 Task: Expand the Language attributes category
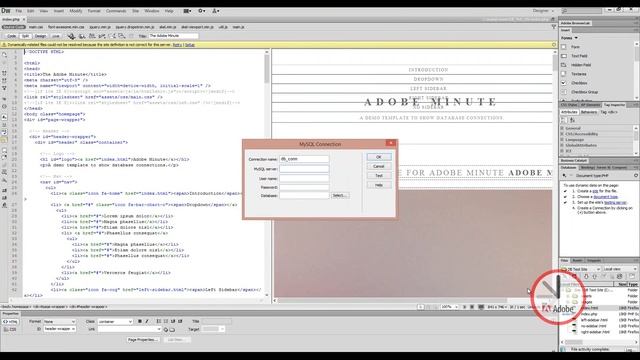point(562,140)
